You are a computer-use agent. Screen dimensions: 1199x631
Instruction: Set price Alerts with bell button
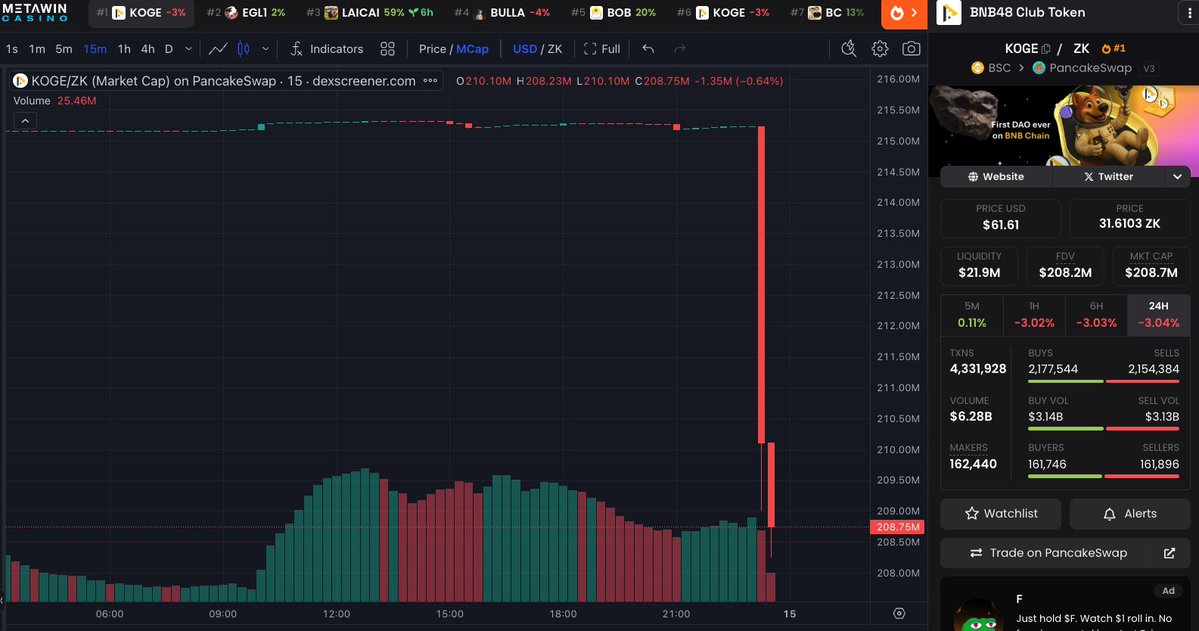[1129, 514]
